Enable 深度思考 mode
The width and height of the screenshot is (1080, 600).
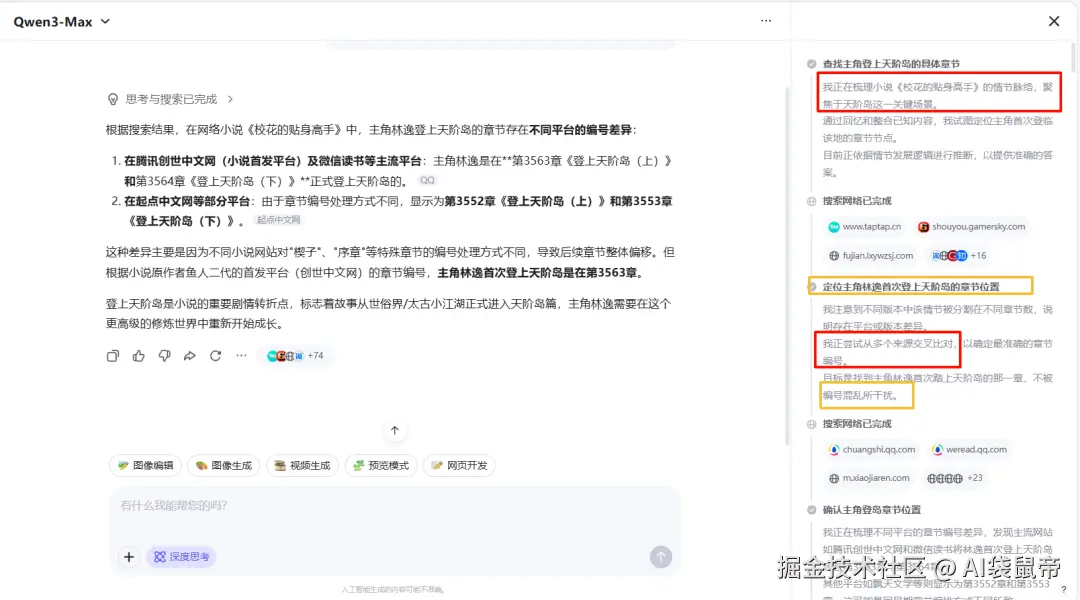(x=180, y=556)
